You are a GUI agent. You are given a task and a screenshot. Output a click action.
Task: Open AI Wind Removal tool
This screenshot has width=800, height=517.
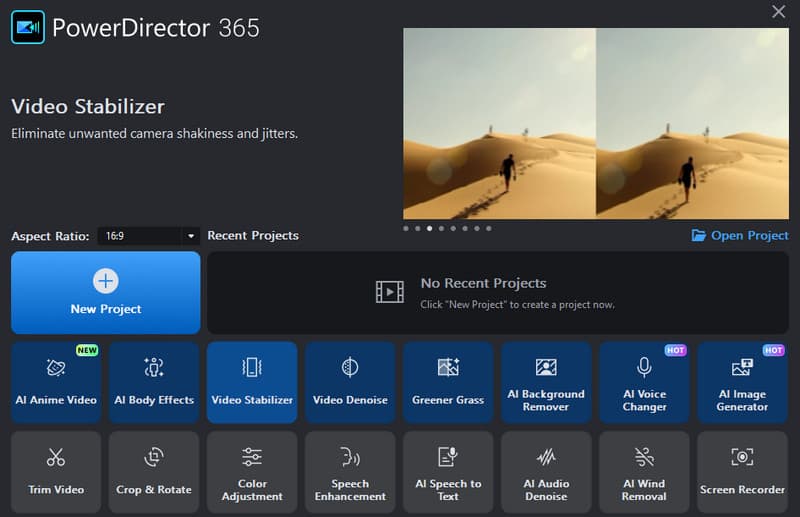coord(644,472)
